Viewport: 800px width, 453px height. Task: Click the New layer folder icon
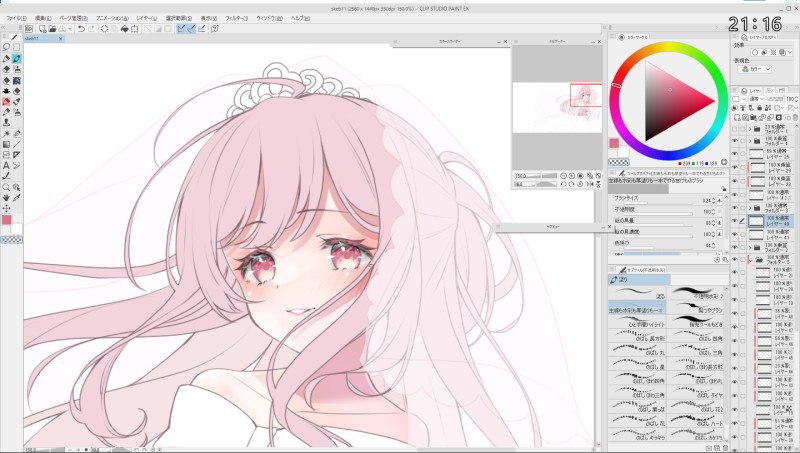tap(753, 118)
